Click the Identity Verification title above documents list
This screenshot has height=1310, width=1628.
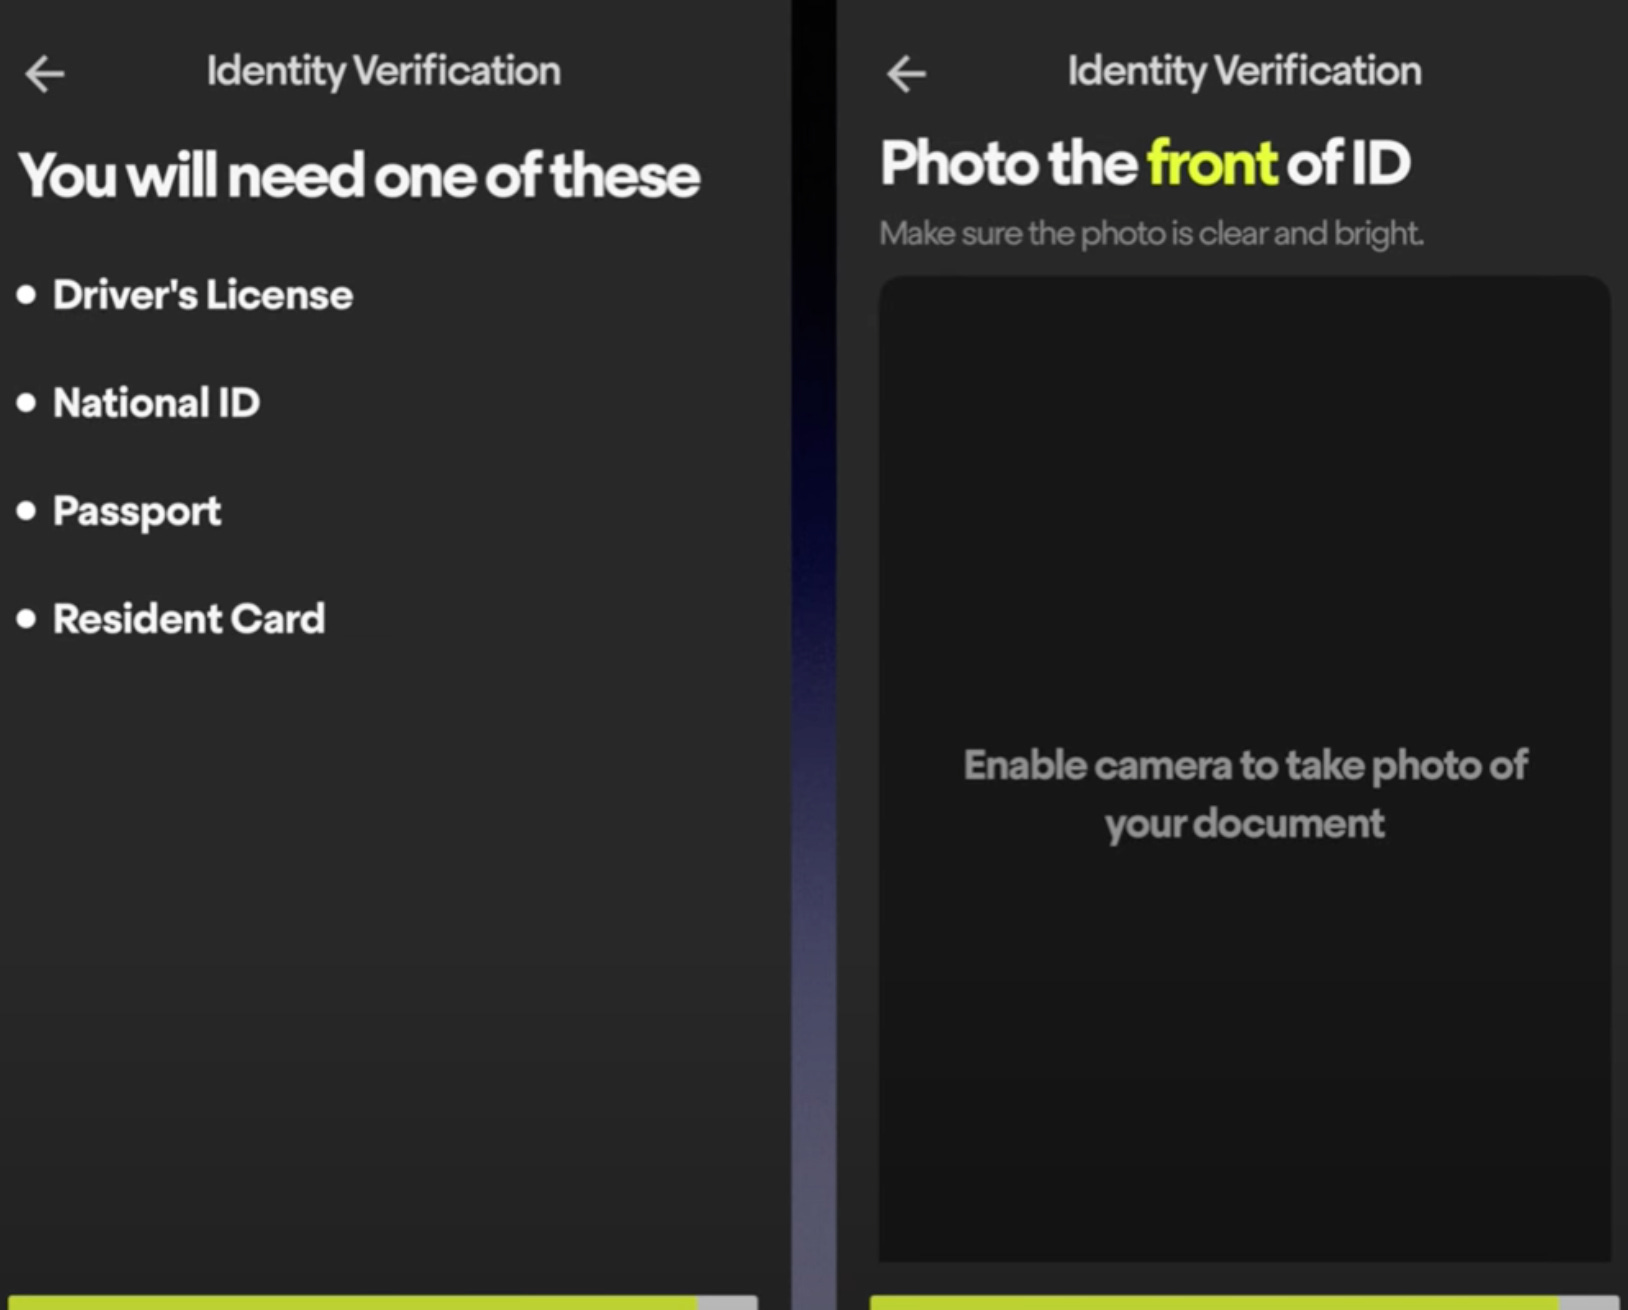click(x=384, y=72)
